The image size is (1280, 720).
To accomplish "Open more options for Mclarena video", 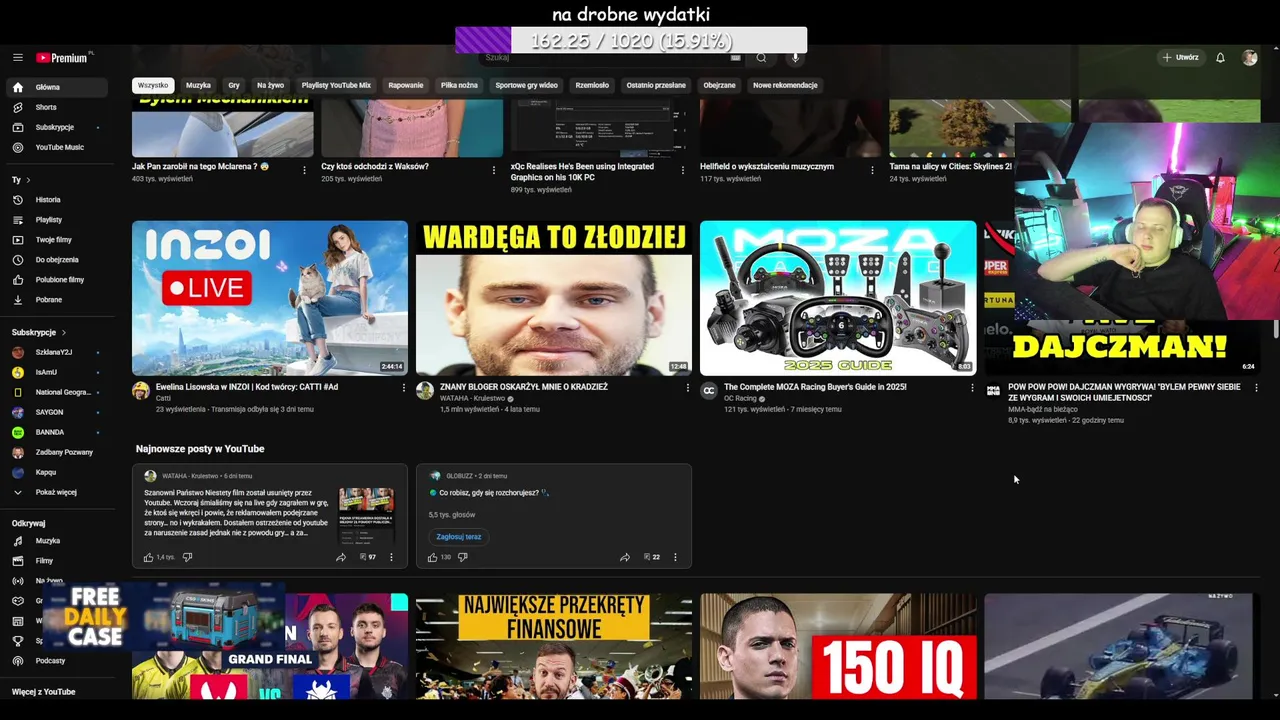I will pyautogui.click(x=304, y=170).
